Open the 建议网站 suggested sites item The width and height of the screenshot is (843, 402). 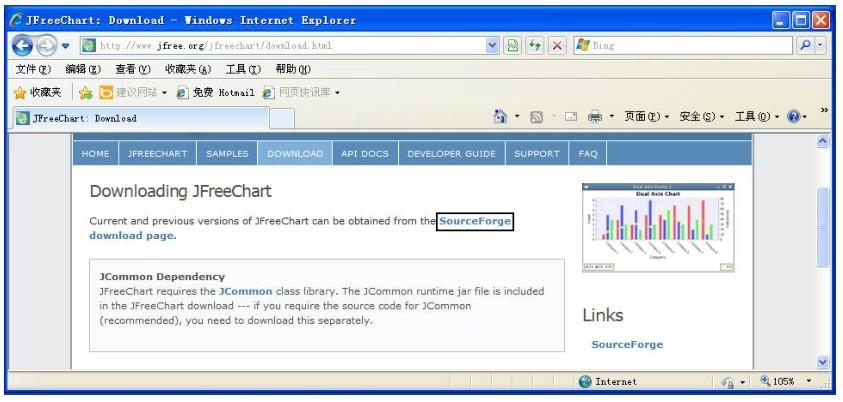click(x=133, y=93)
